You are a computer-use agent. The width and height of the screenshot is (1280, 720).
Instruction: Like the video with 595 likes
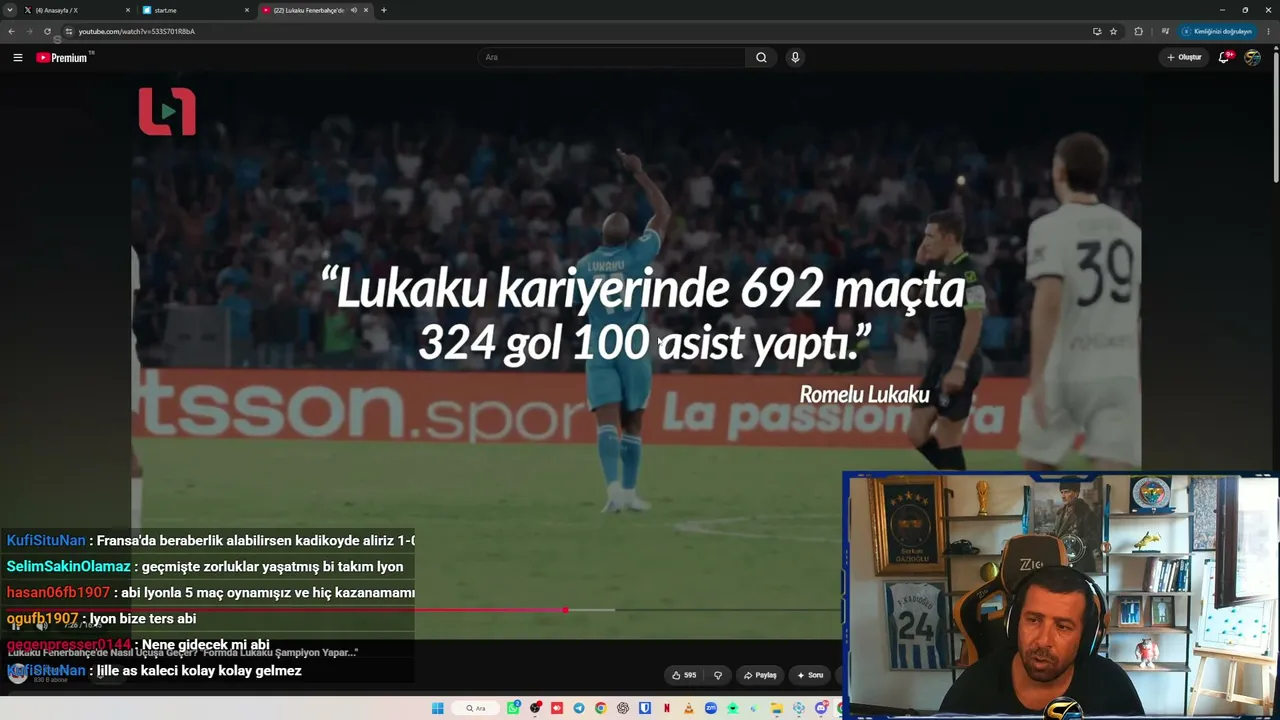684,675
